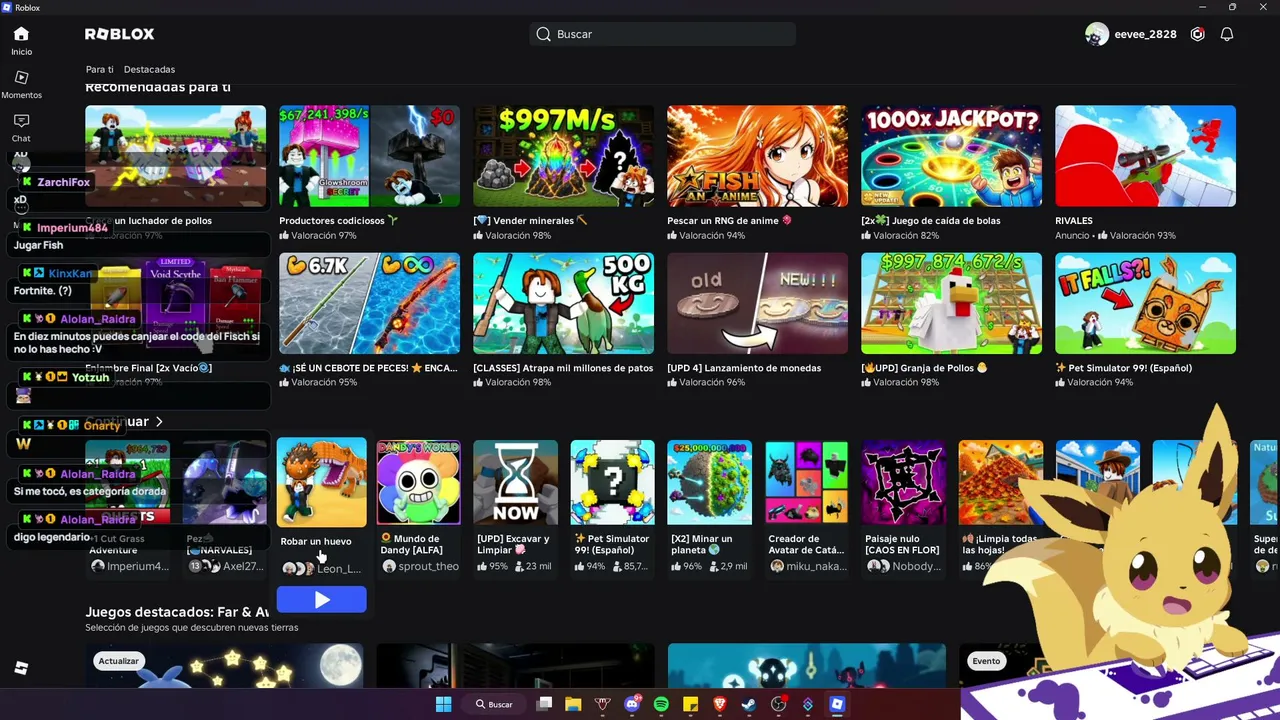Open Pescar un RNG de anime thumbnail
This screenshot has width=1280, height=720.
click(x=757, y=156)
